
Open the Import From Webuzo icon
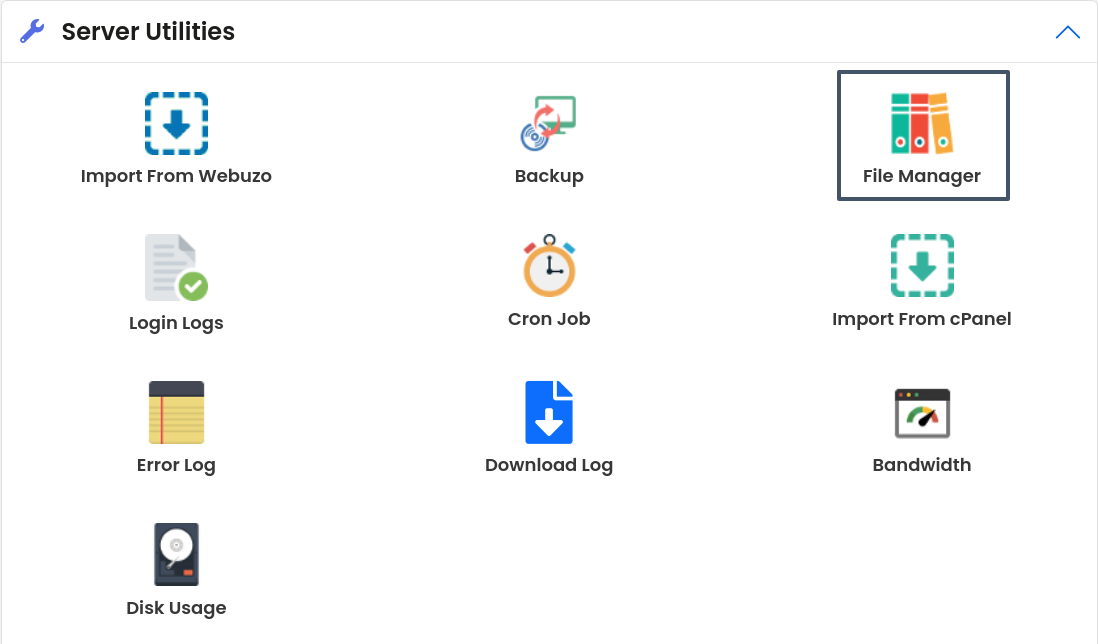(x=176, y=124)
